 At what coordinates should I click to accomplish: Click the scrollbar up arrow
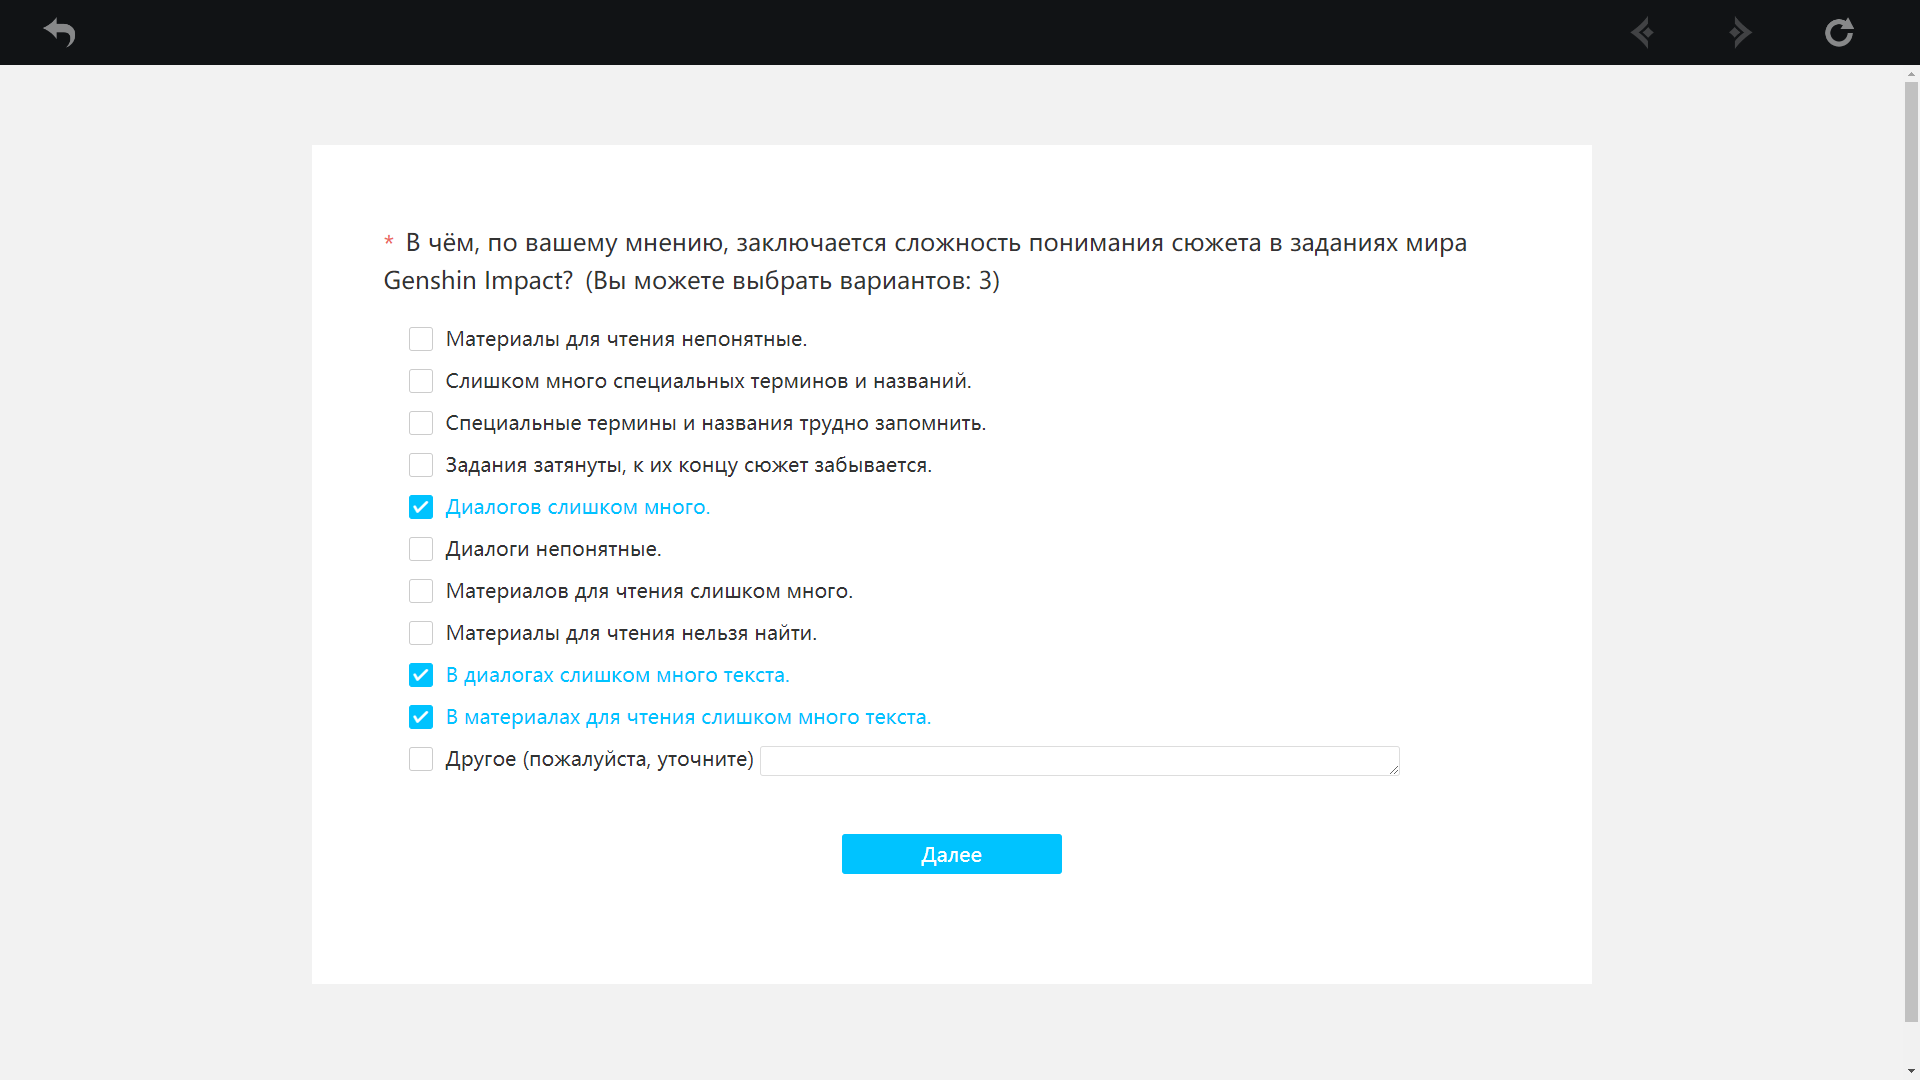click(1911, 74)
